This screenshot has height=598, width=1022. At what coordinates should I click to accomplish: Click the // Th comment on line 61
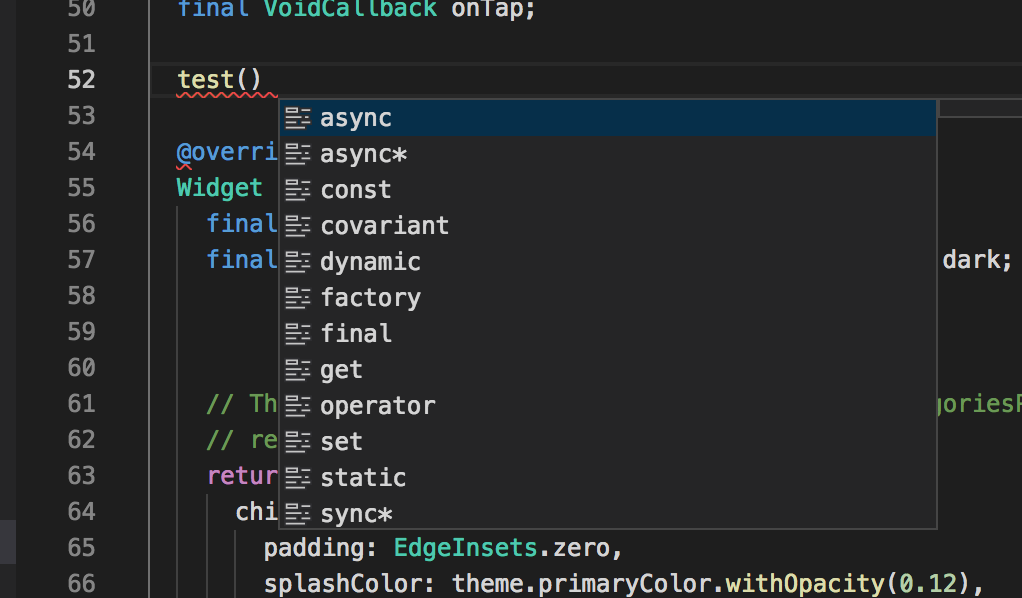[242, 404]
